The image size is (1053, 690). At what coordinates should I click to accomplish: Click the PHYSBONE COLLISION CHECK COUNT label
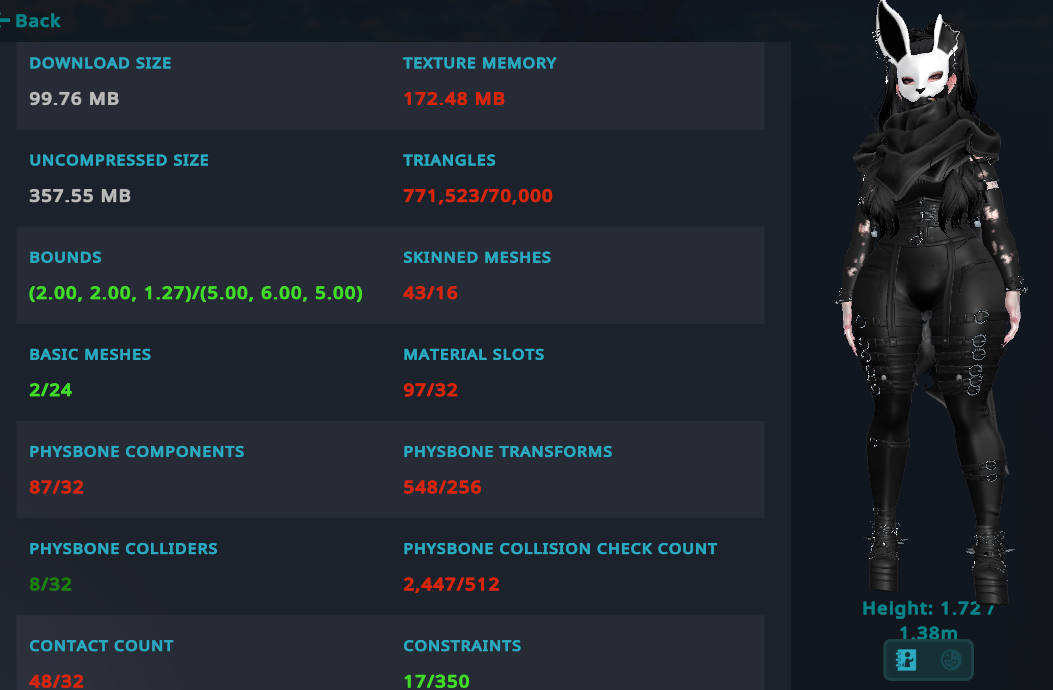pos(560,549)
